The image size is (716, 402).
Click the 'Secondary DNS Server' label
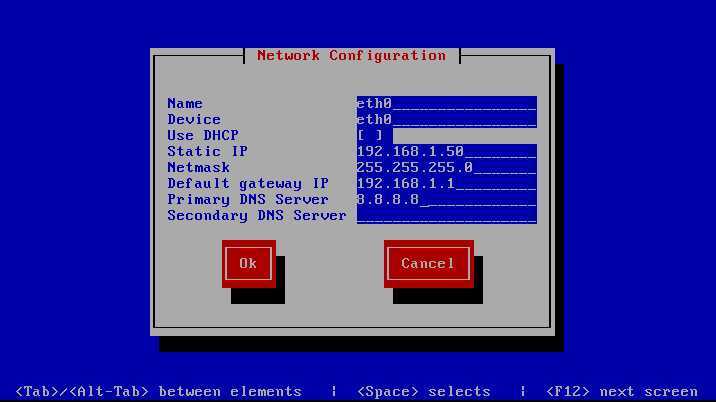(257, 216)
